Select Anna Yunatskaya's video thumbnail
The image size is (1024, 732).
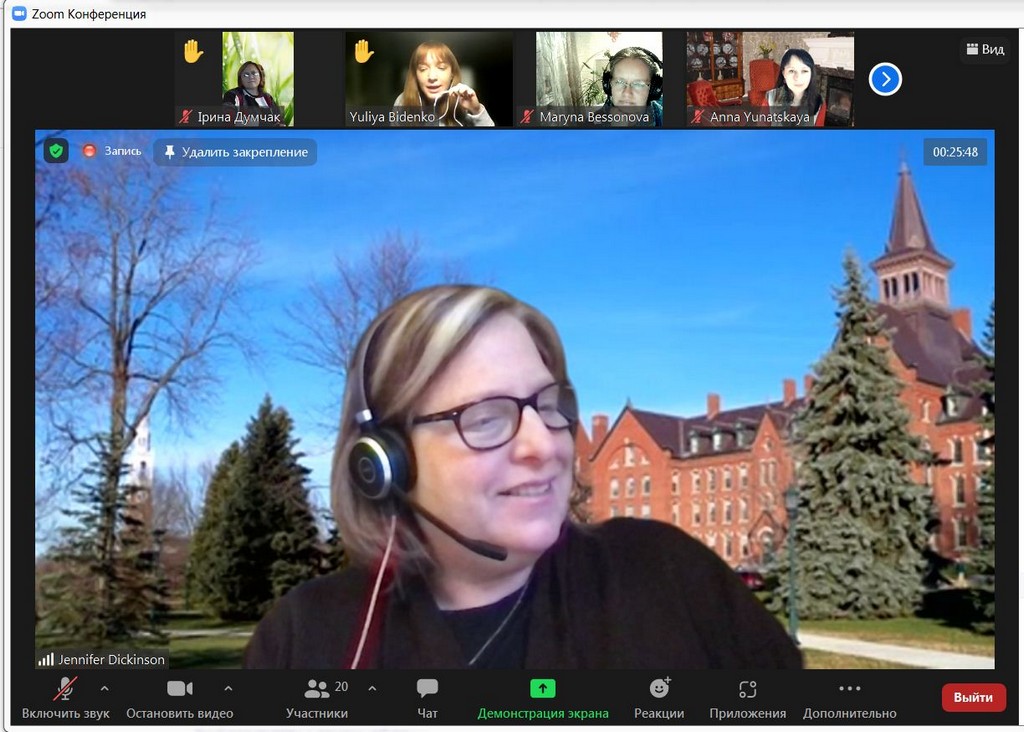pos(770,79)
